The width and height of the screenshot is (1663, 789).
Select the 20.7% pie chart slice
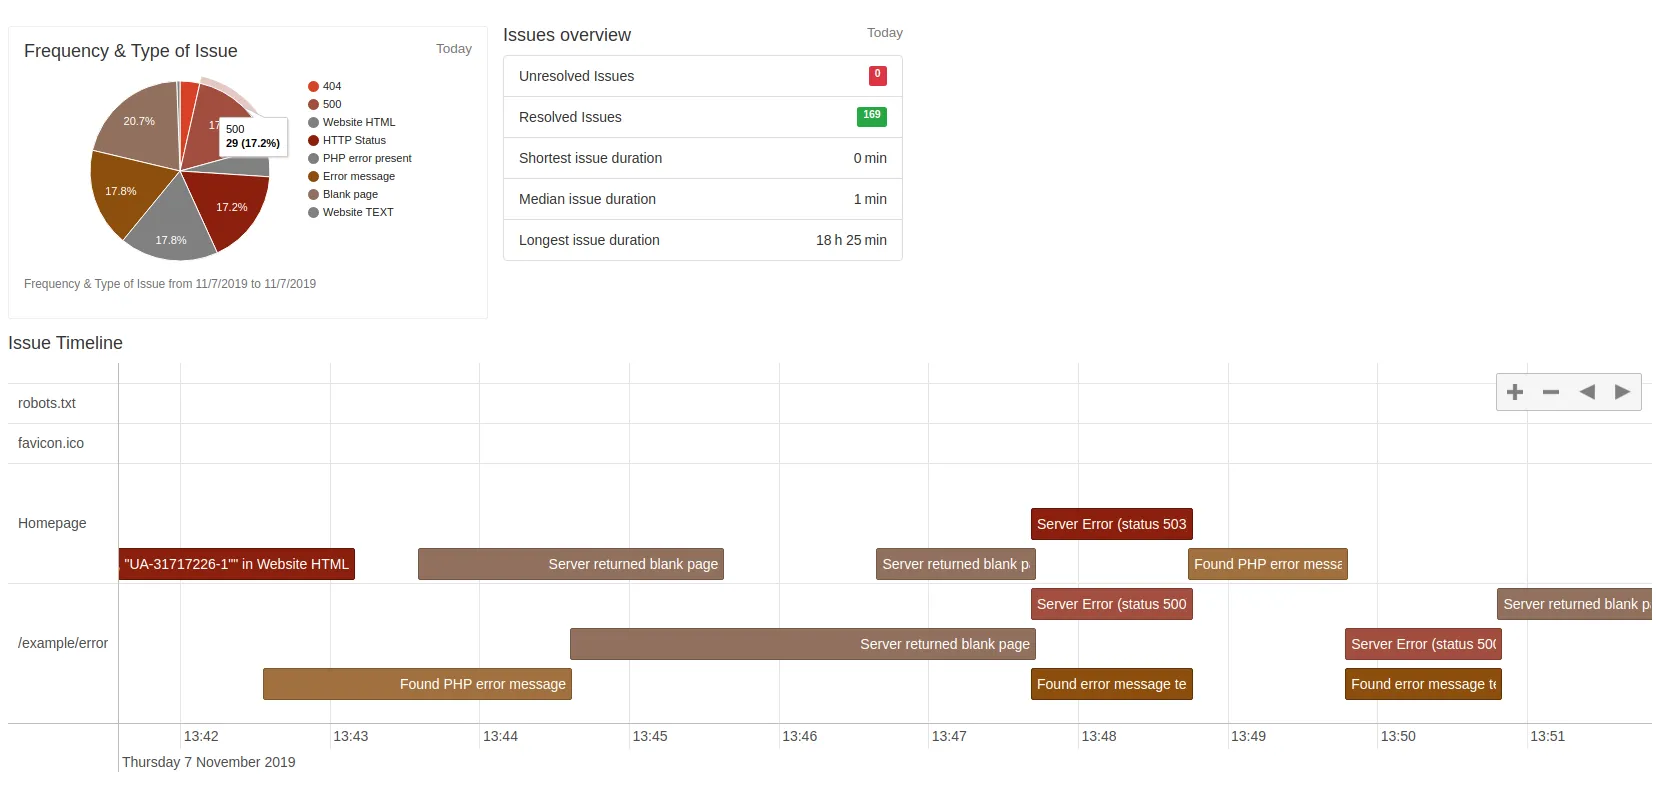pyautogui.click(x=138, y=125)
